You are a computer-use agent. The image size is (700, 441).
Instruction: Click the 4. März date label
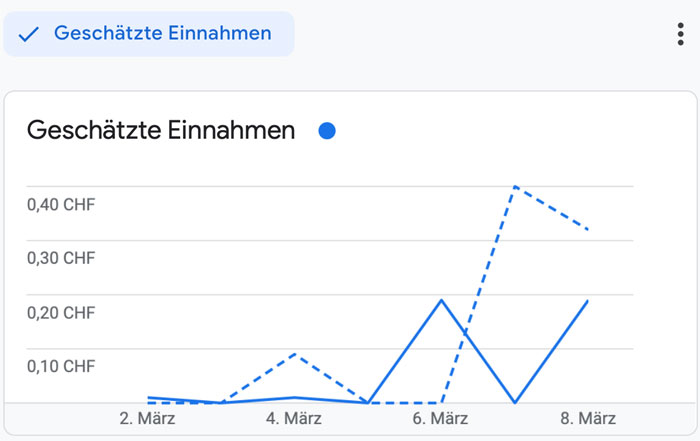pyautogui.click(x=294, y=418)
